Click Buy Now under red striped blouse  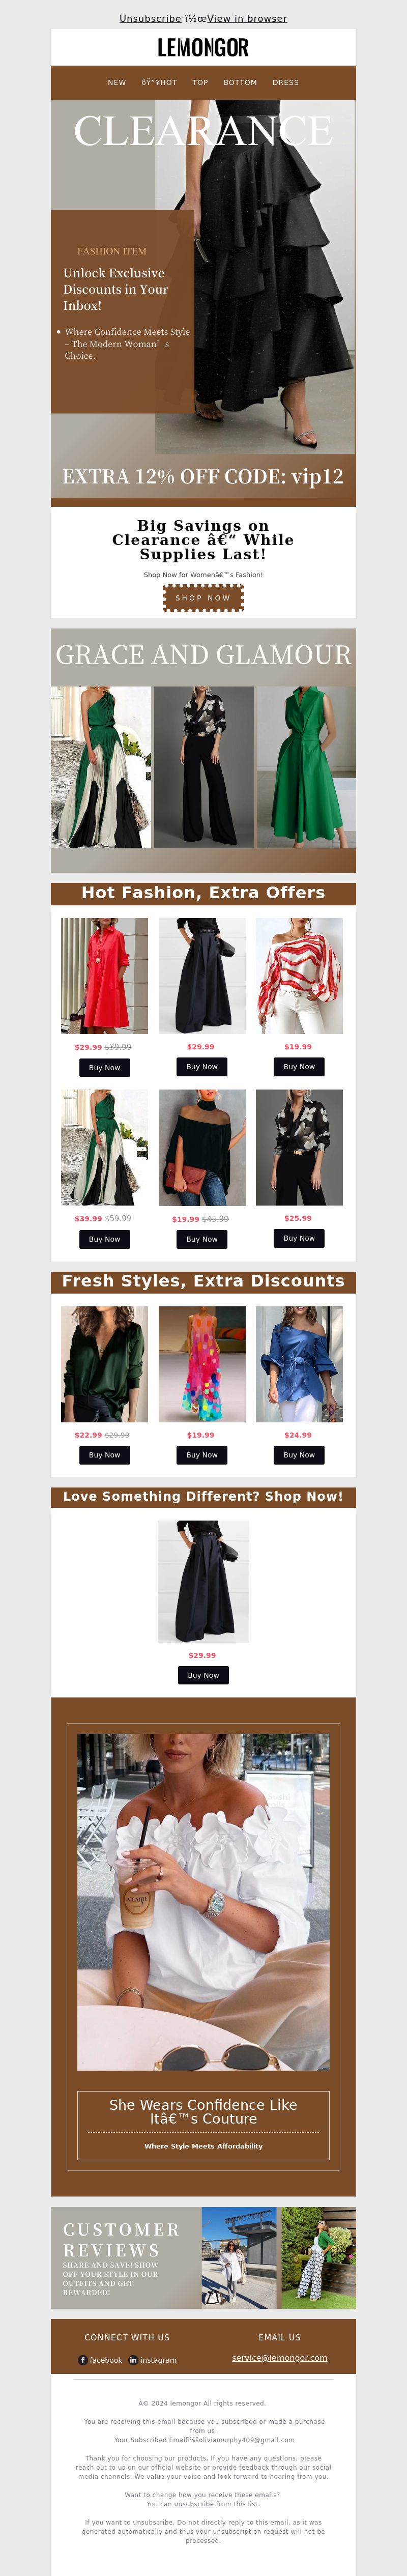point(299,1067)
